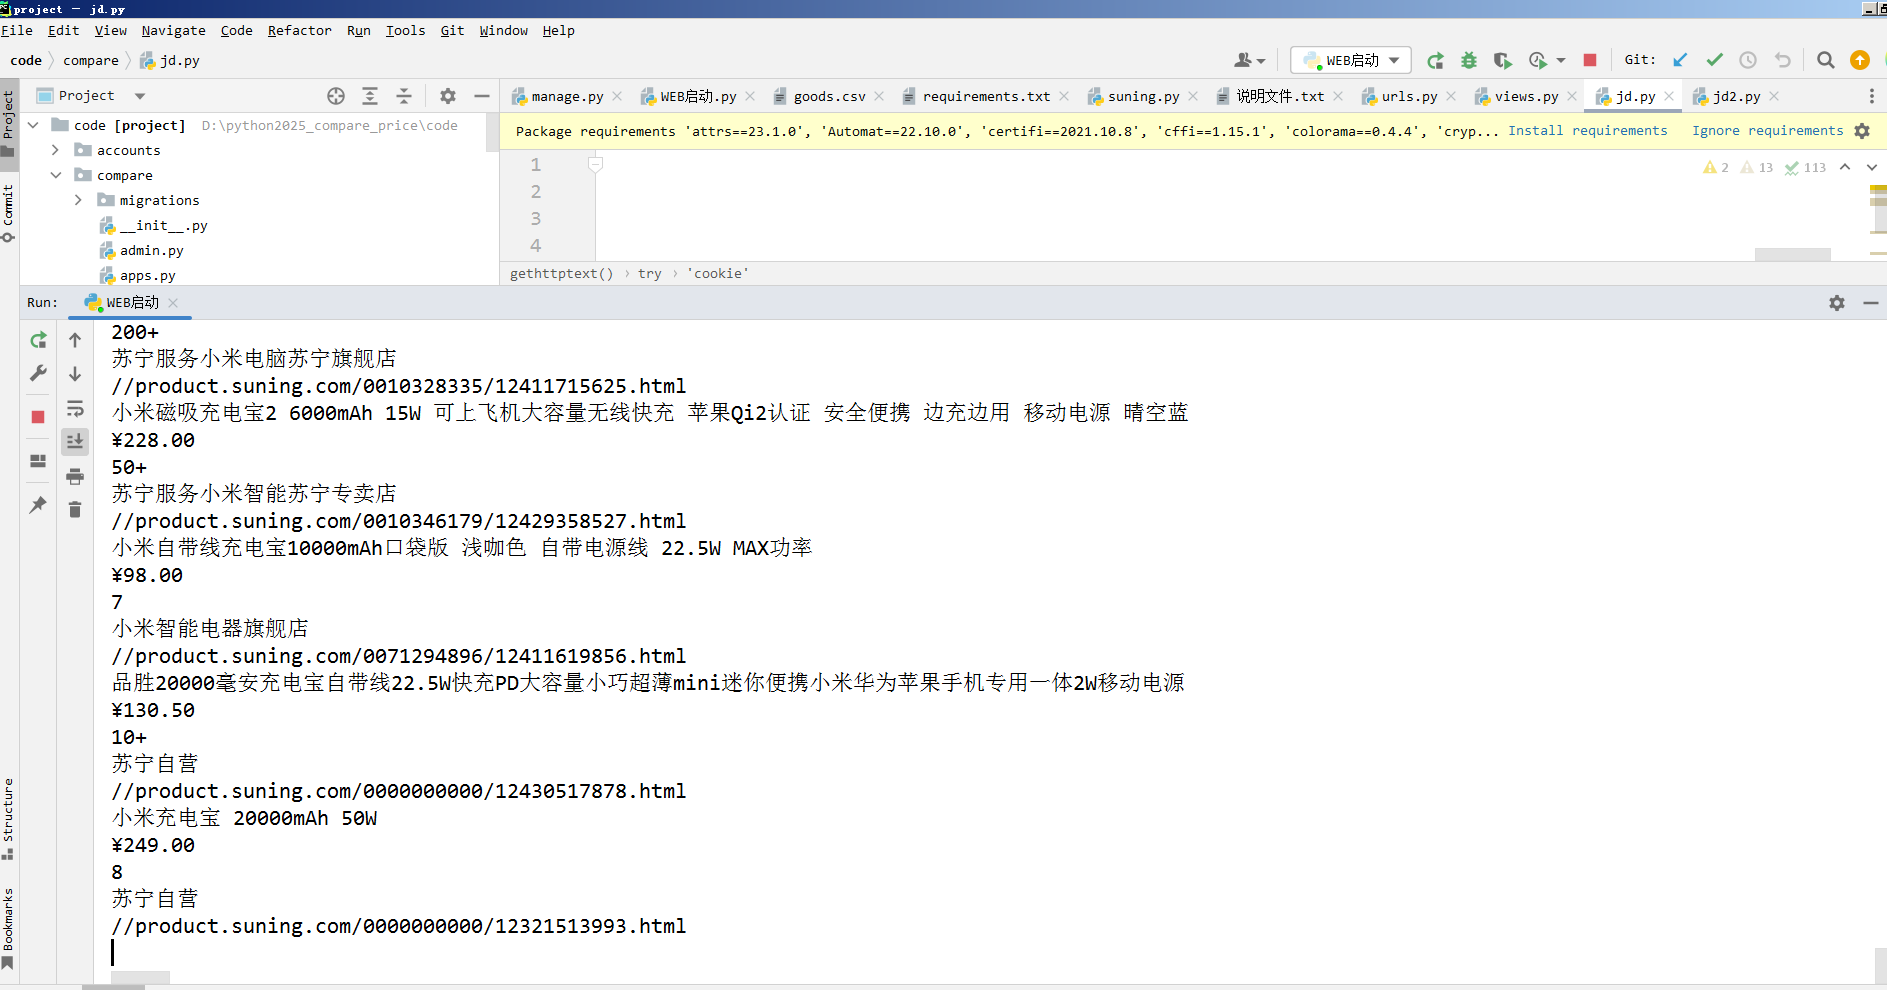Screen dimensions: 1887x990
Task: Open the File menu
Action: click(17, 30)
